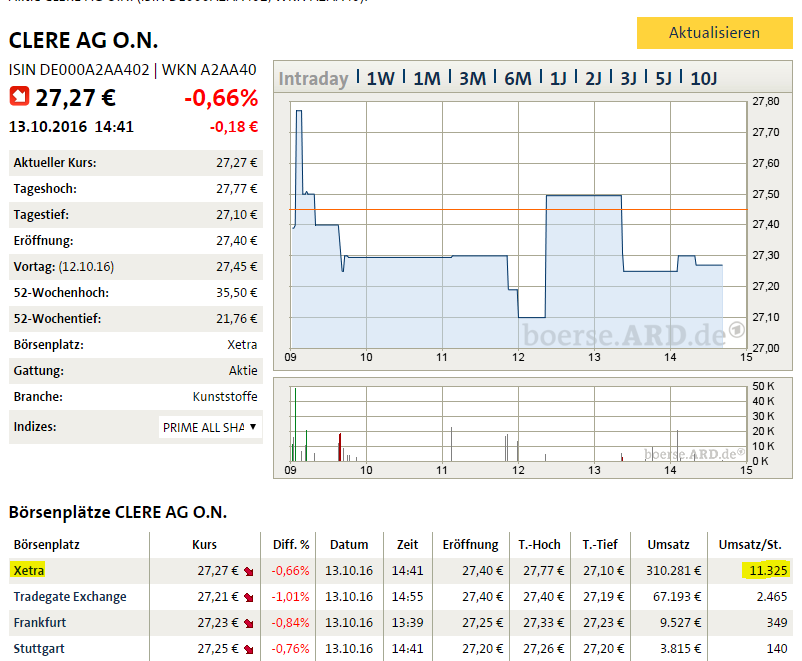
Task: Open the Frankfurt exchange link
Action: pos(40,623)
